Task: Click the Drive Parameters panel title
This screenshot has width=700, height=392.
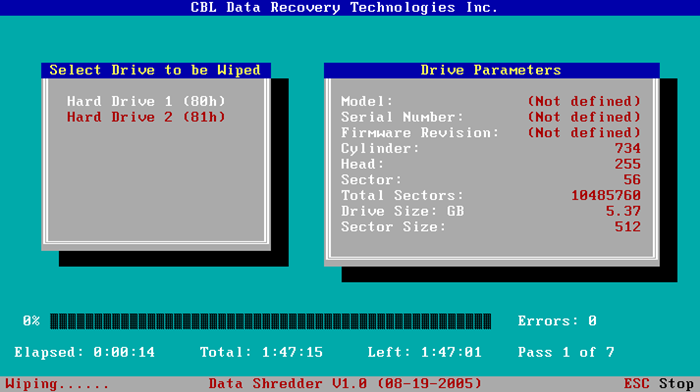Action: (491, 70)
